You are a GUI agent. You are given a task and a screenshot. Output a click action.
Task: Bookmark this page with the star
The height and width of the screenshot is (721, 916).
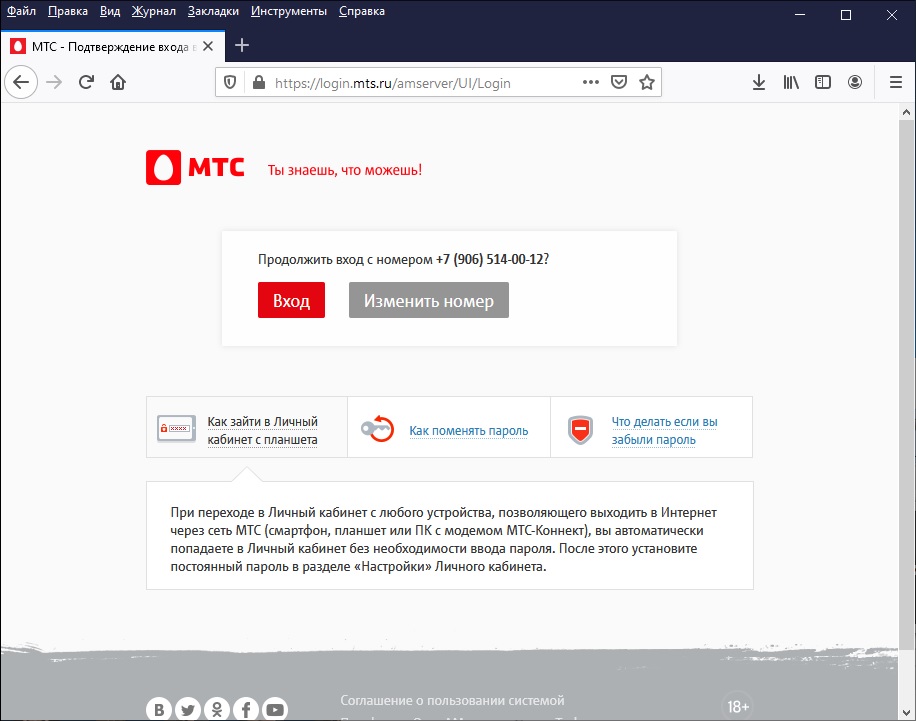click(x=647, y=82)
